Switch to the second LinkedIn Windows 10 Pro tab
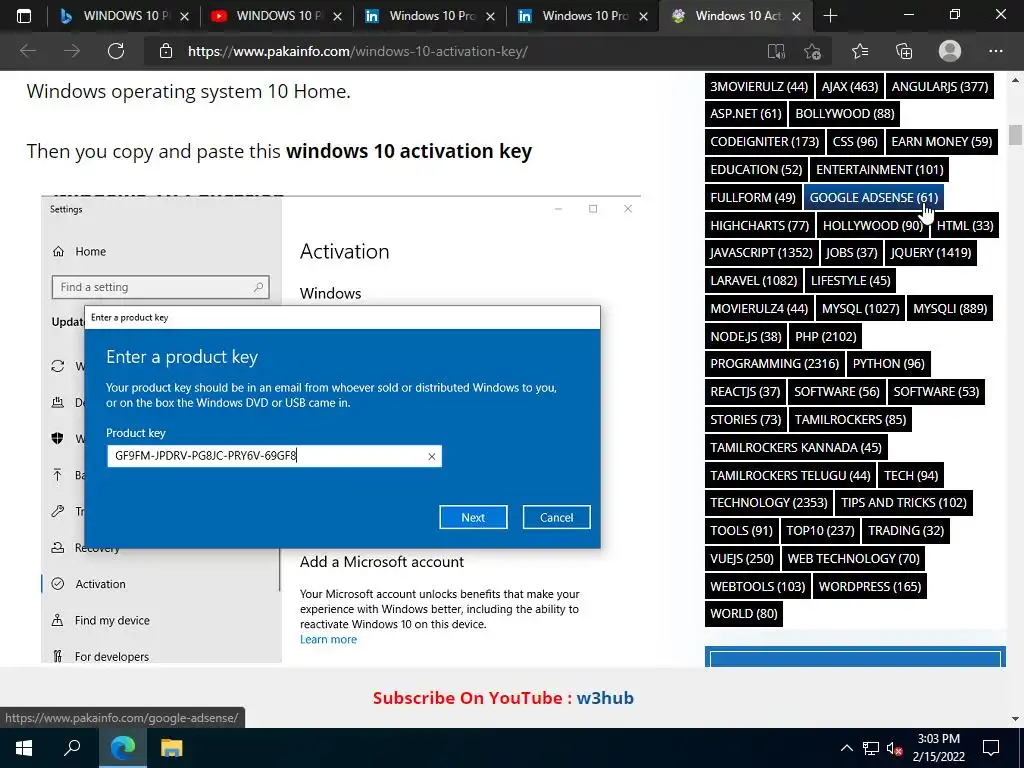Image resolution: width=1024 pixels, height=768 pixels. click(x=582, y=16)
